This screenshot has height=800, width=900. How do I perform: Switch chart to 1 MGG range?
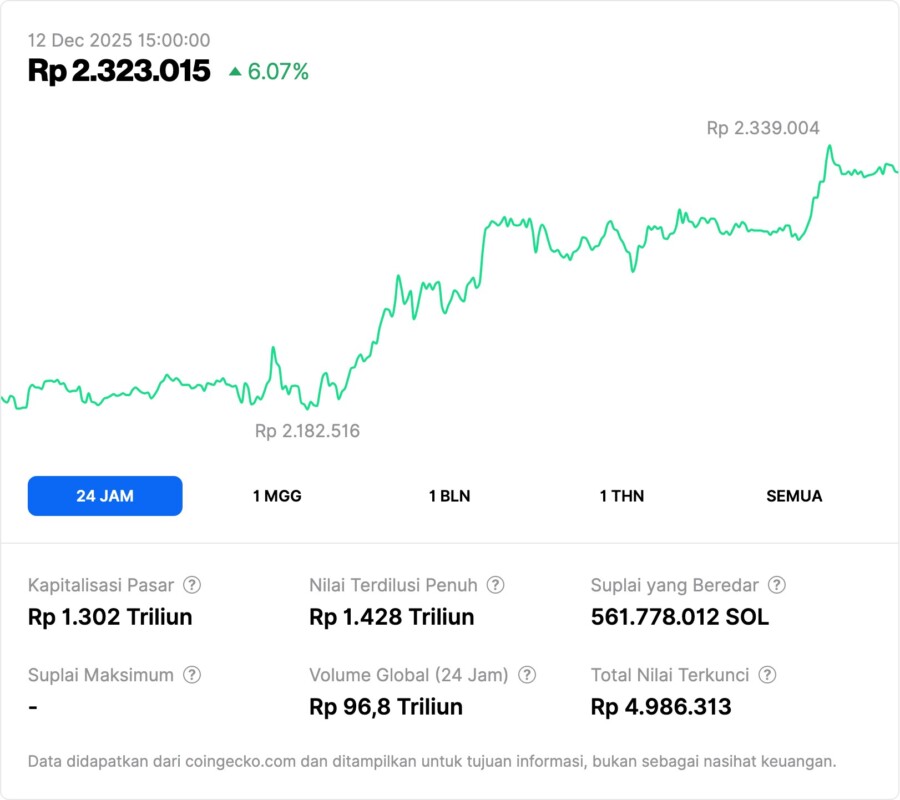(277, 496)
